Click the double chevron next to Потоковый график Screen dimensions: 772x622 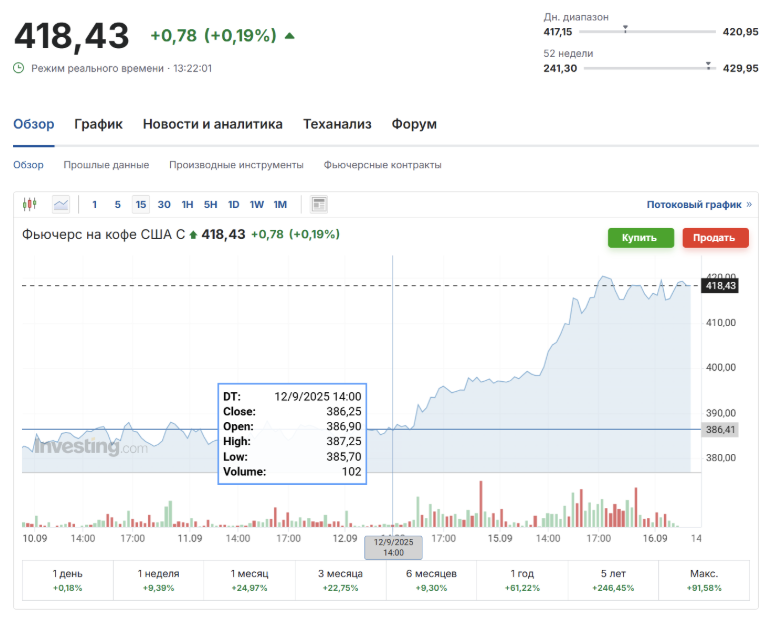tap(749, 204)
